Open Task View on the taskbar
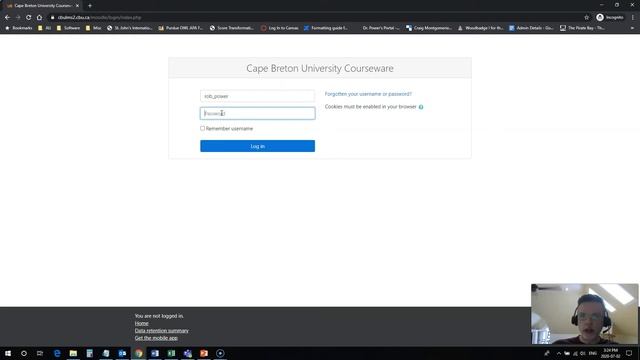The height and width of the screenshot is (360, 640). [x=40, y=353]
